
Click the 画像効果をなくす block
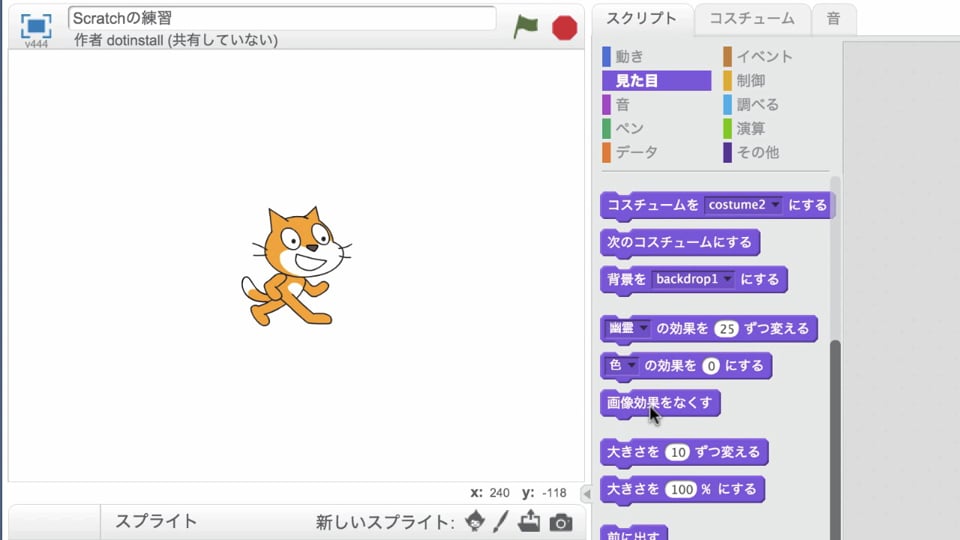[x=660, y=403]
